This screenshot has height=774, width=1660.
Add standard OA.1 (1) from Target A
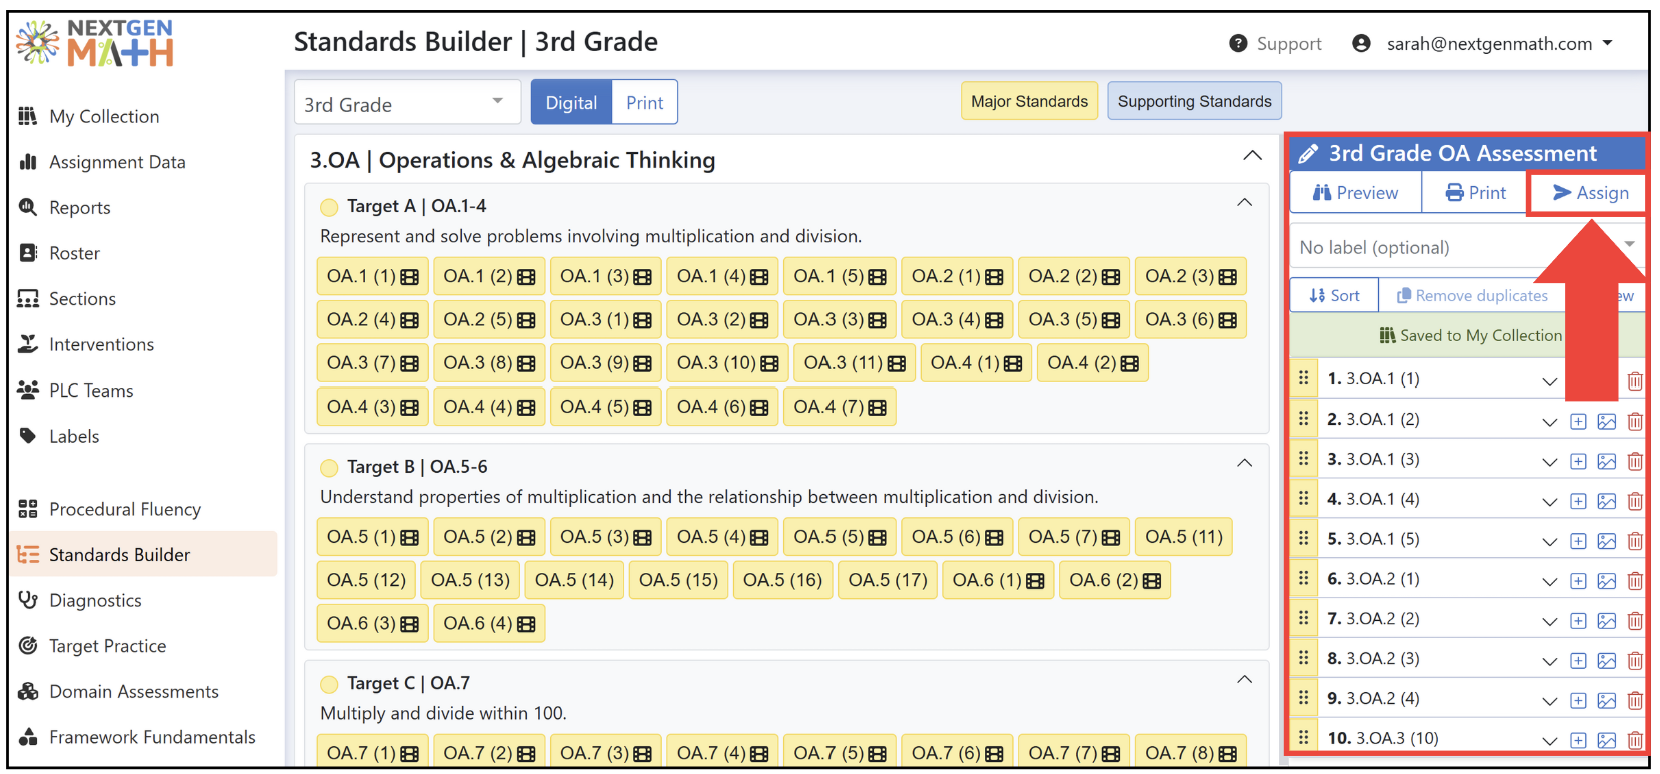coord(372,276)
